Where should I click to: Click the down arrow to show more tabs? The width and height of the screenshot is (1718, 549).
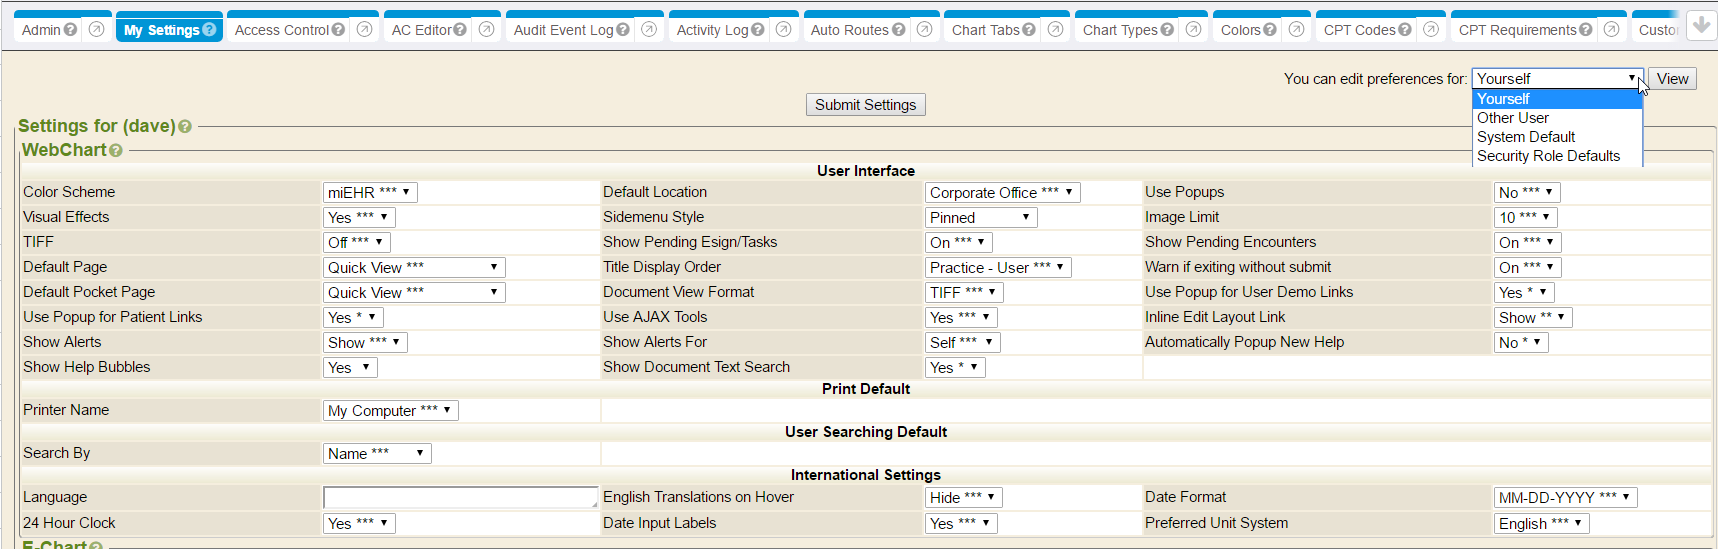tap(1701, 25)
